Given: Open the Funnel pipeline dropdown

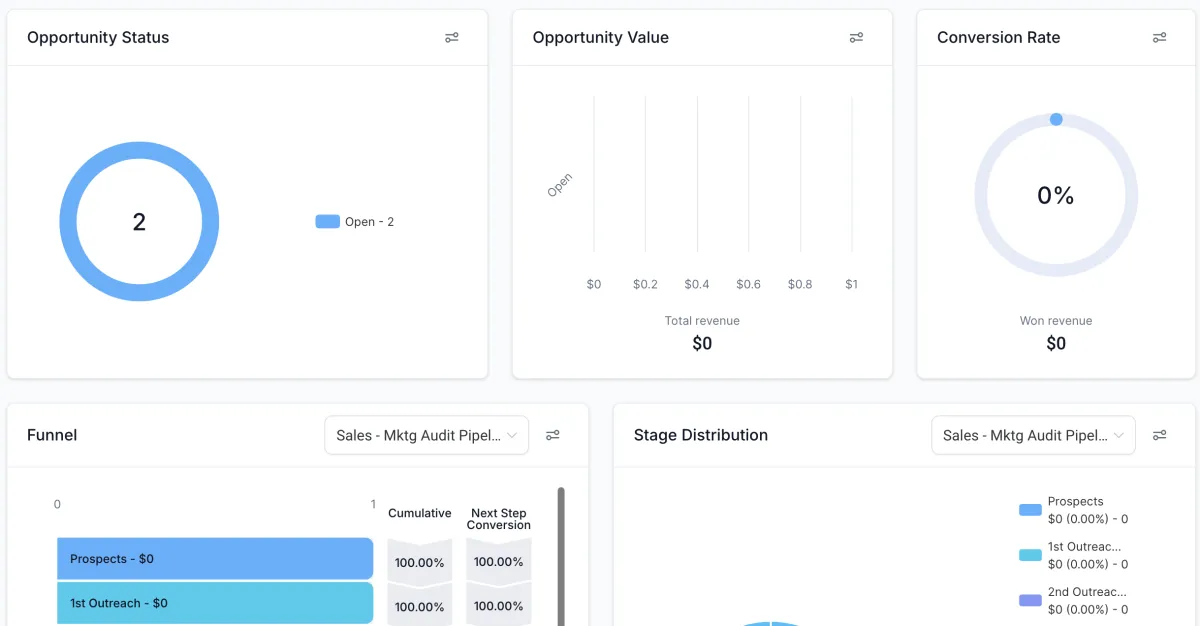Looking at the screenshot, I should pyautogui.click(x=426, y=435).
